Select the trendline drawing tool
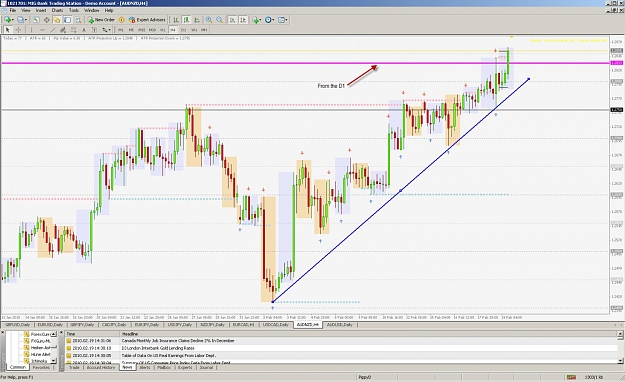 pos(53,30)
